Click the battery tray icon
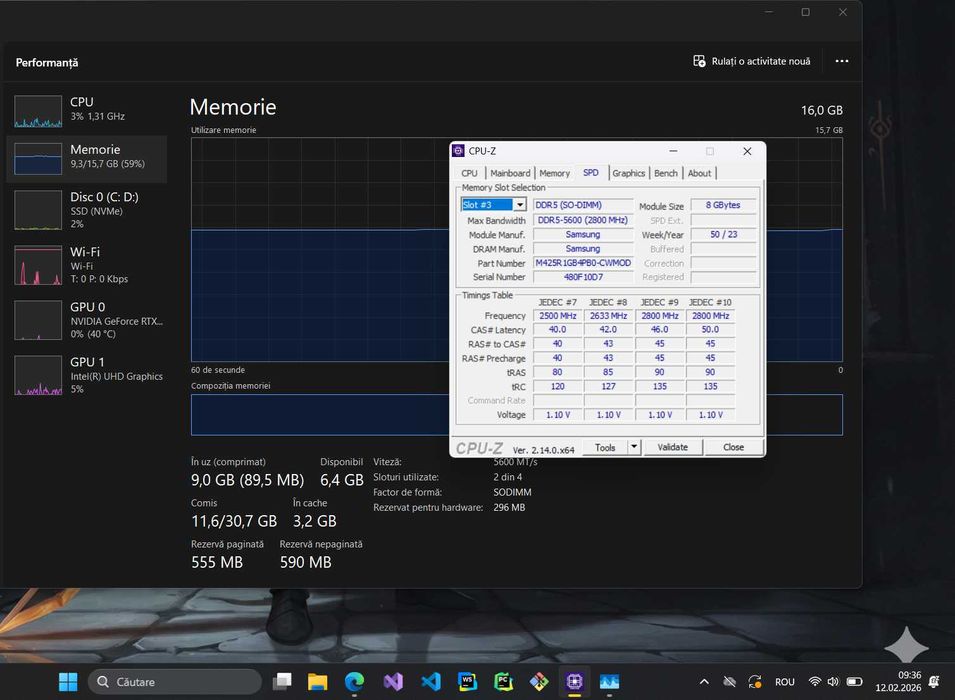The image size is (955, 700). [855, 682]
